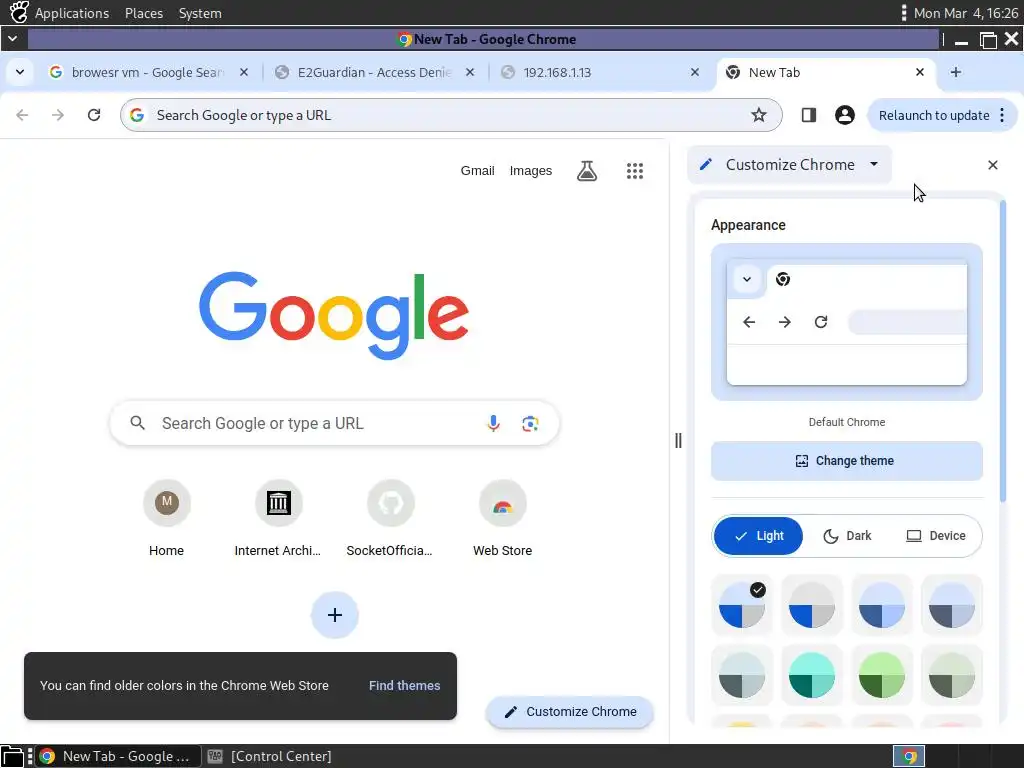
Task: Click Relaunch to update
Action: [934, 115]
